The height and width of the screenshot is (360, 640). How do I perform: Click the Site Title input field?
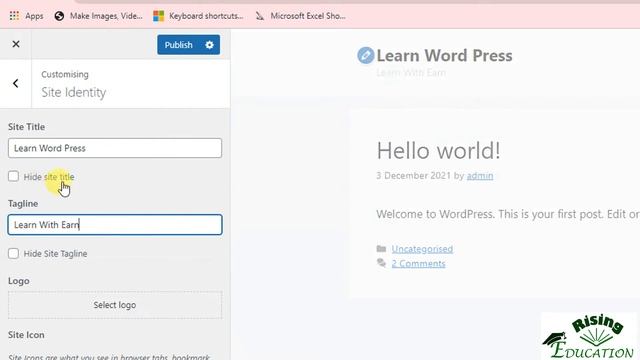coord(115,148)
